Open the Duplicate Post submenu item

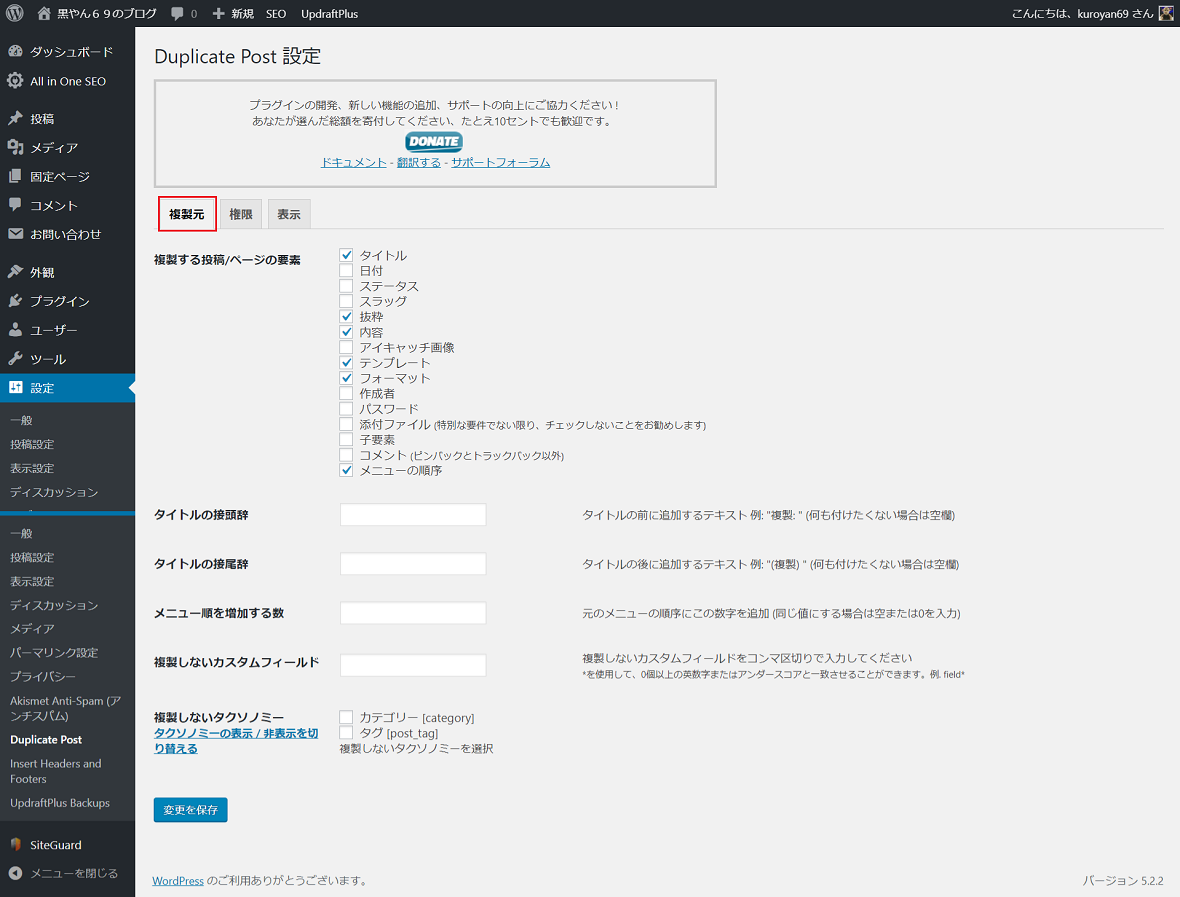tap(46, 740)
